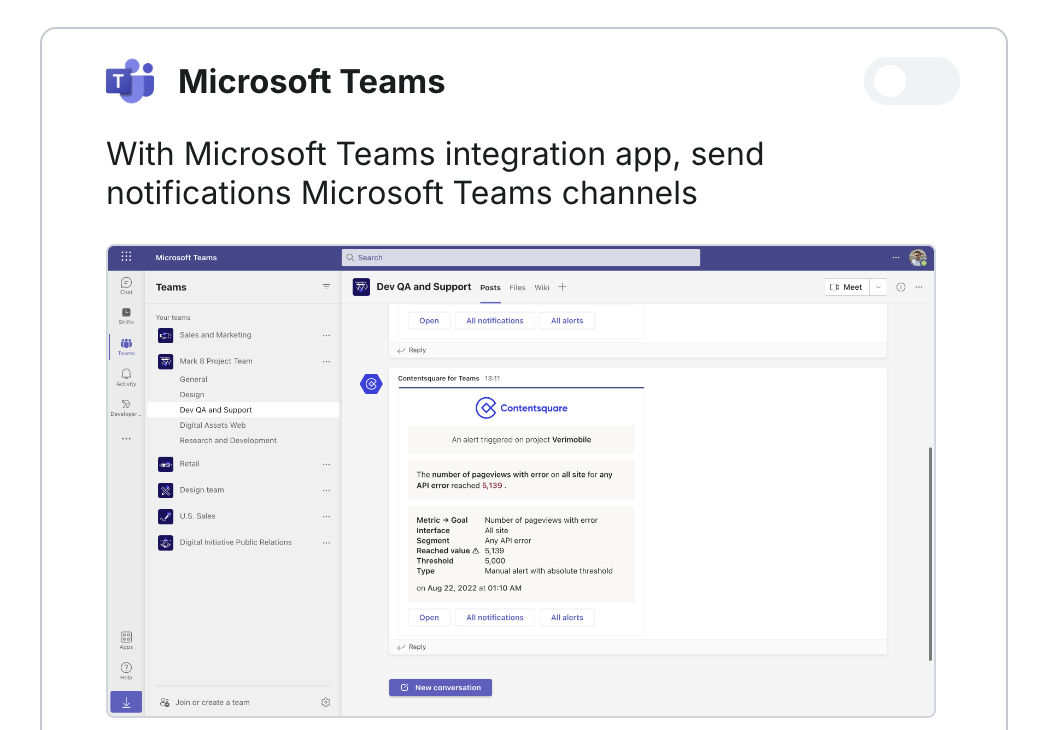Switch to the Files tab

pos(517,288)
